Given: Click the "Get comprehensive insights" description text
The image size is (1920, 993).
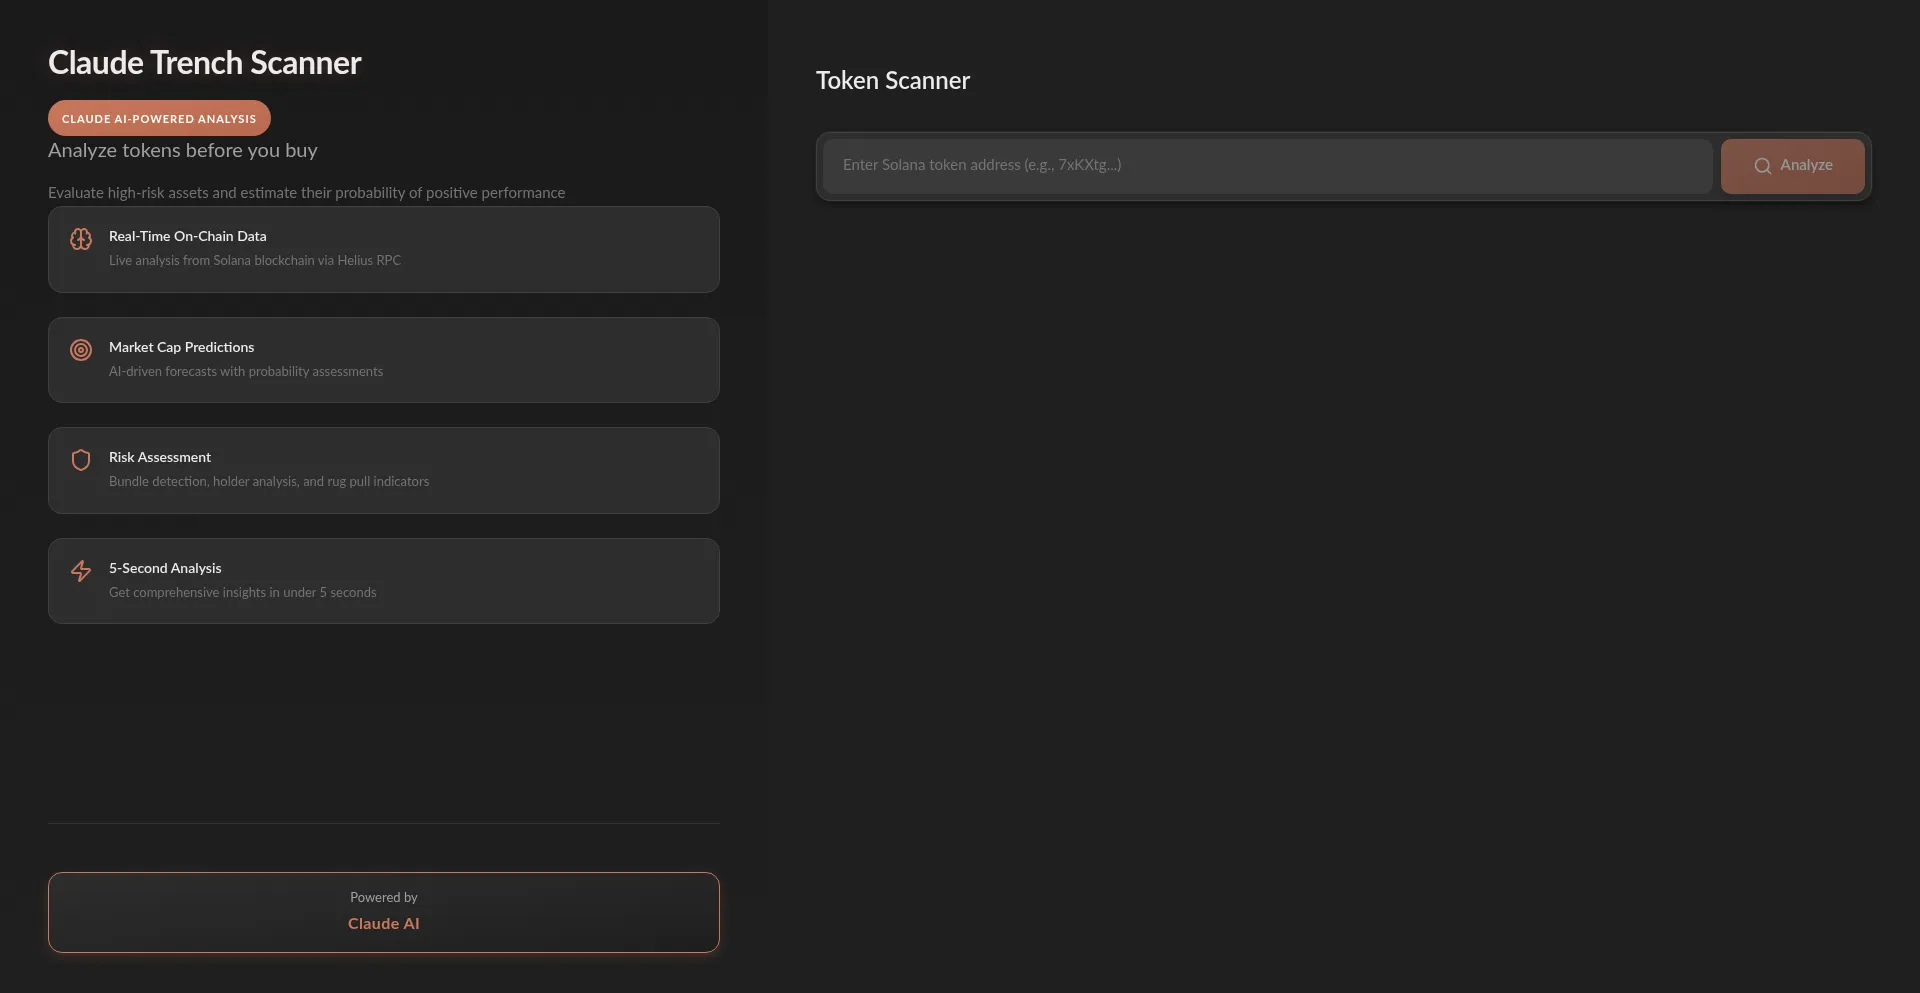Looking at the screenshot, I should 242,593.
